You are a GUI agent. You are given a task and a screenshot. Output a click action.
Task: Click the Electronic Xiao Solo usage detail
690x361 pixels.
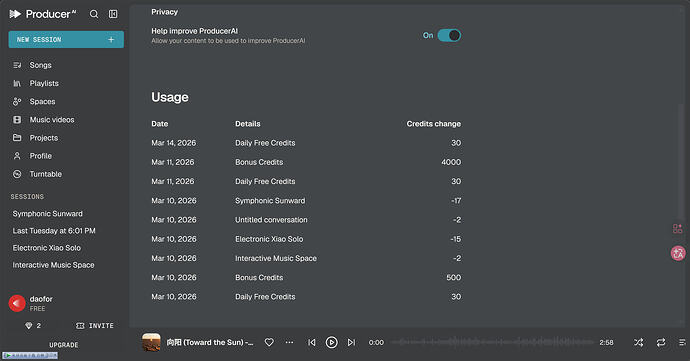(269, 239)
